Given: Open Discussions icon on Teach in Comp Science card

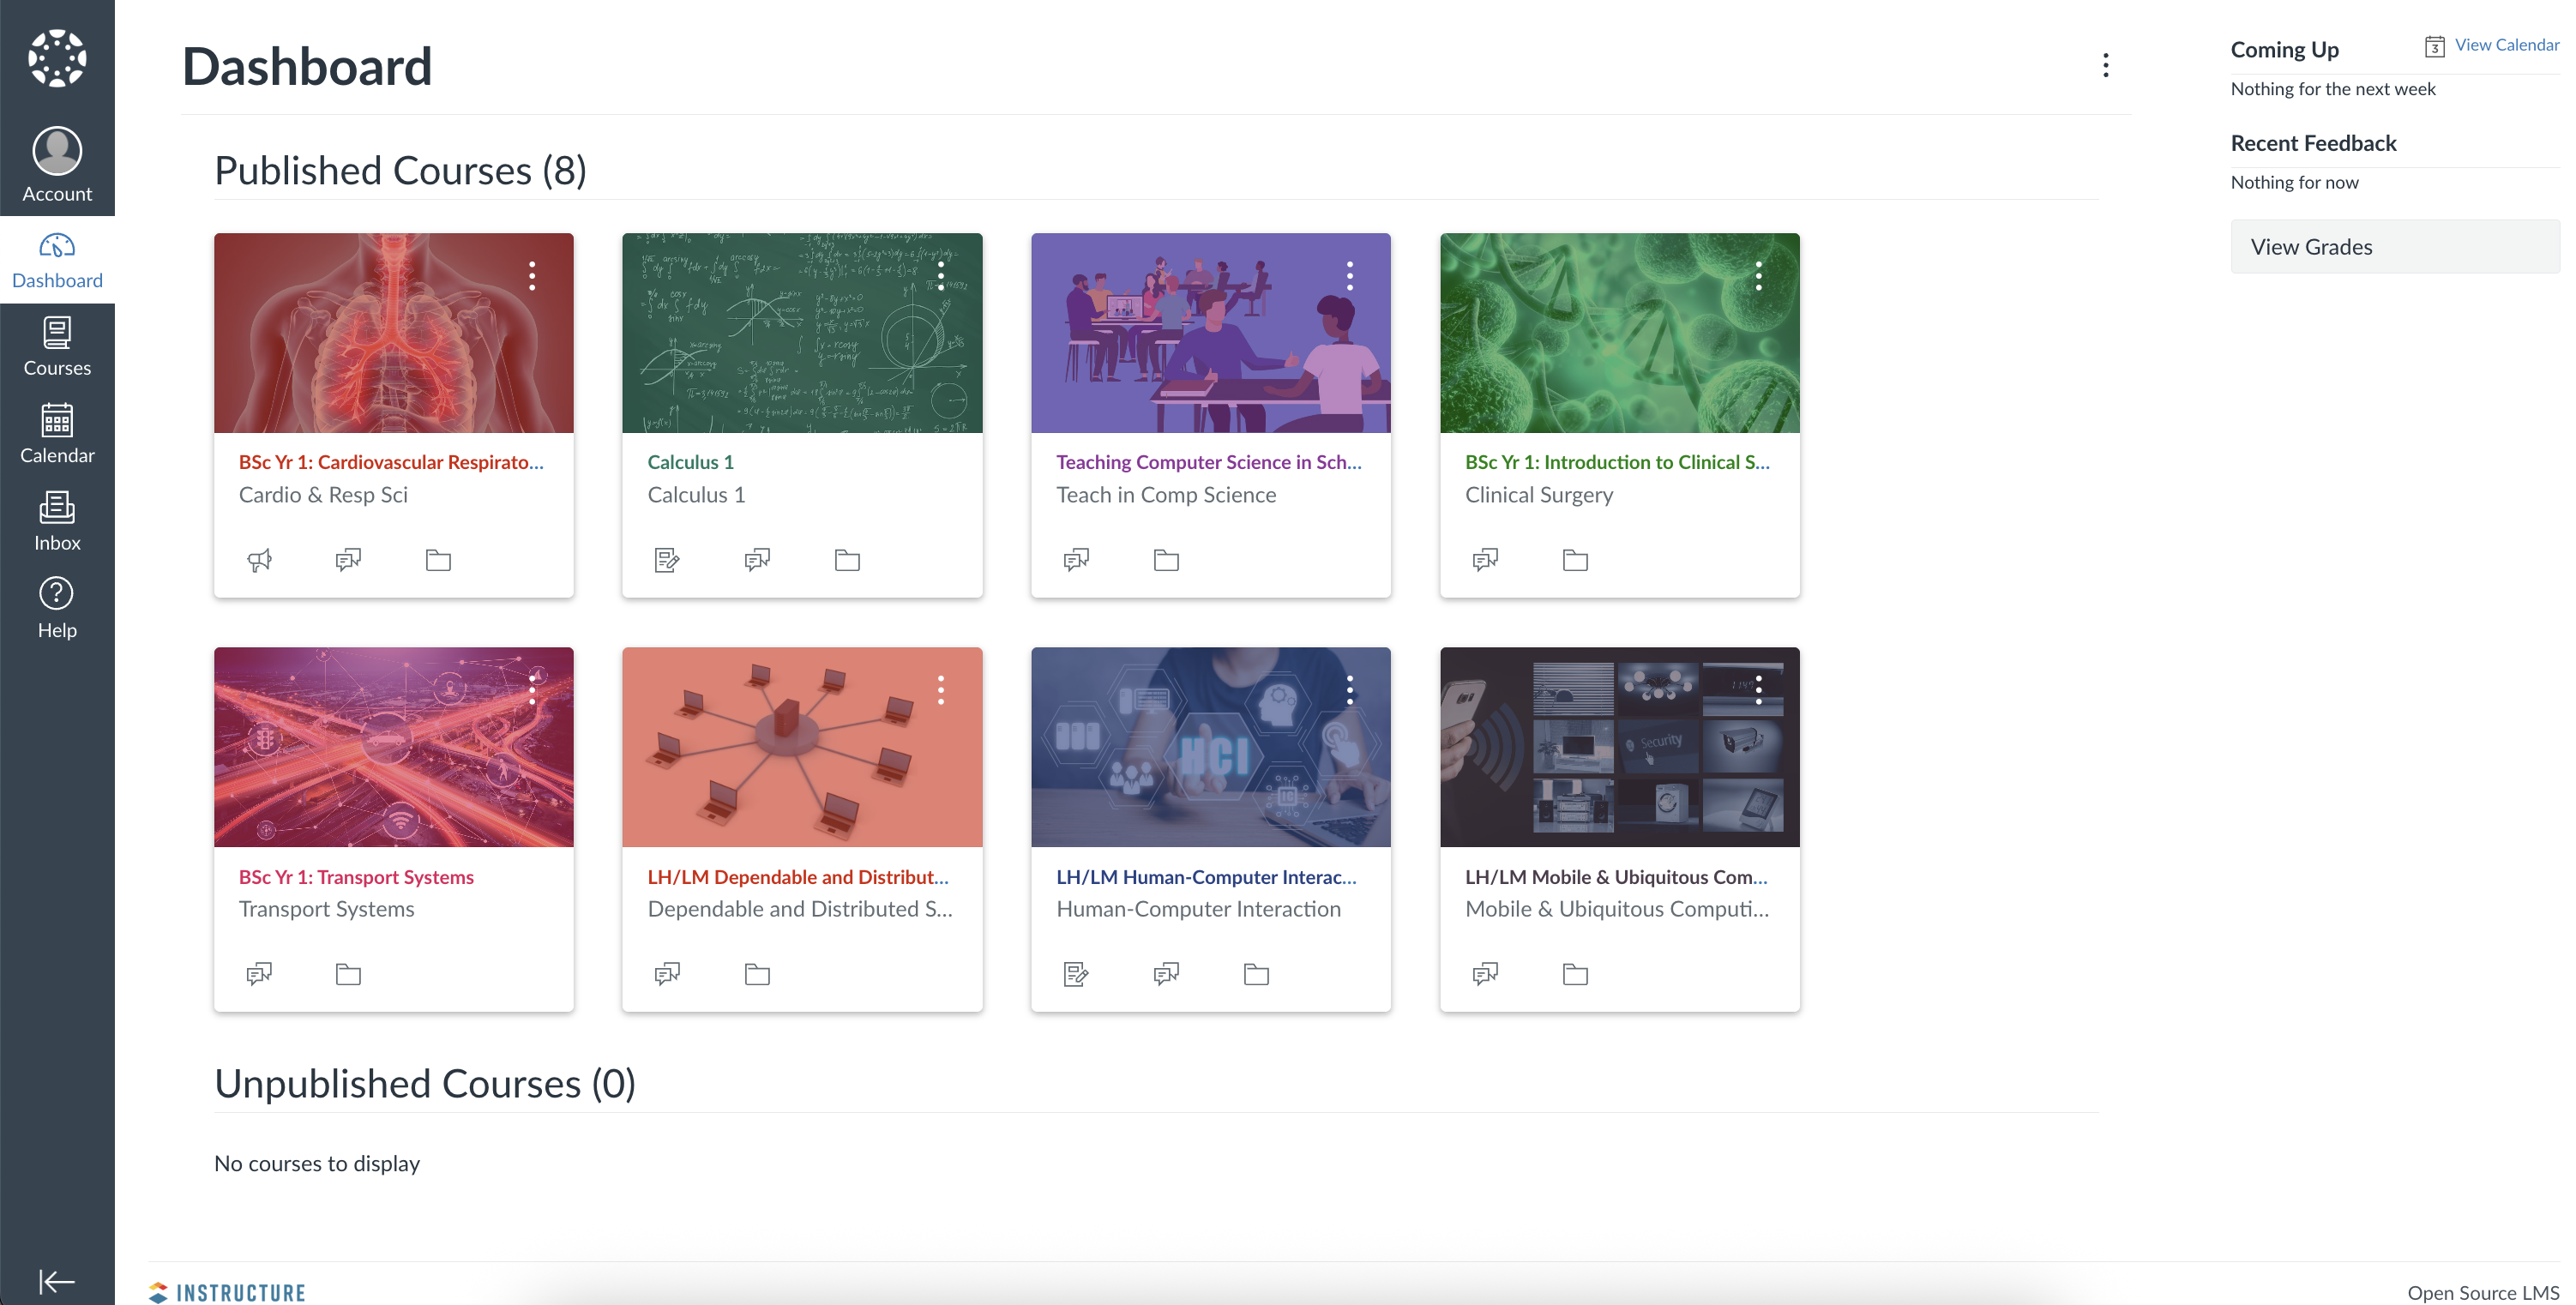Looking at the screenshot, I should [1076, 560].
